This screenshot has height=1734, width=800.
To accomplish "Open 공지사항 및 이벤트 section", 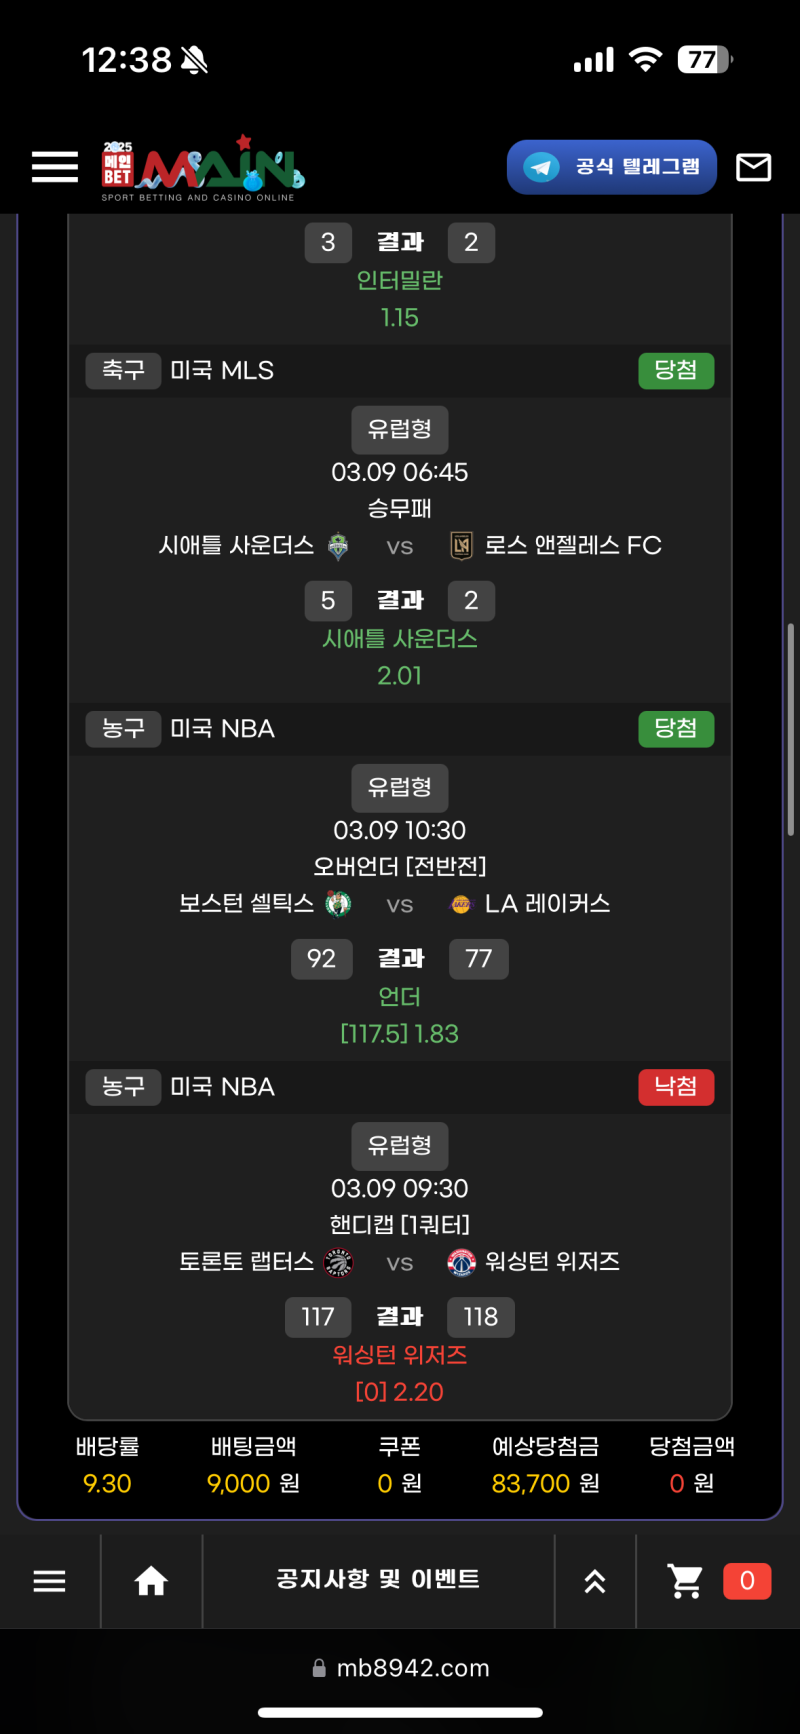I will tap(378, 1580).
